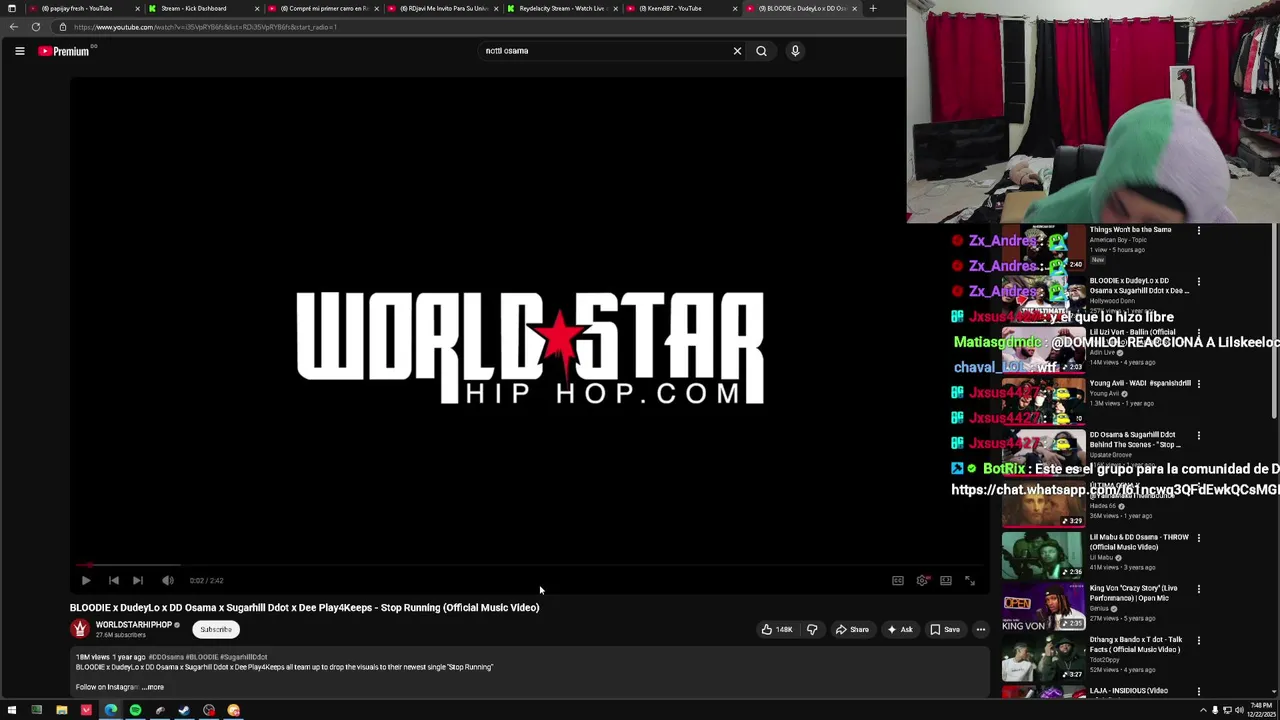This screenshot has height=720, width=1280.
Task: Open File Explorer from the taskbar
Action: [61, 710]
